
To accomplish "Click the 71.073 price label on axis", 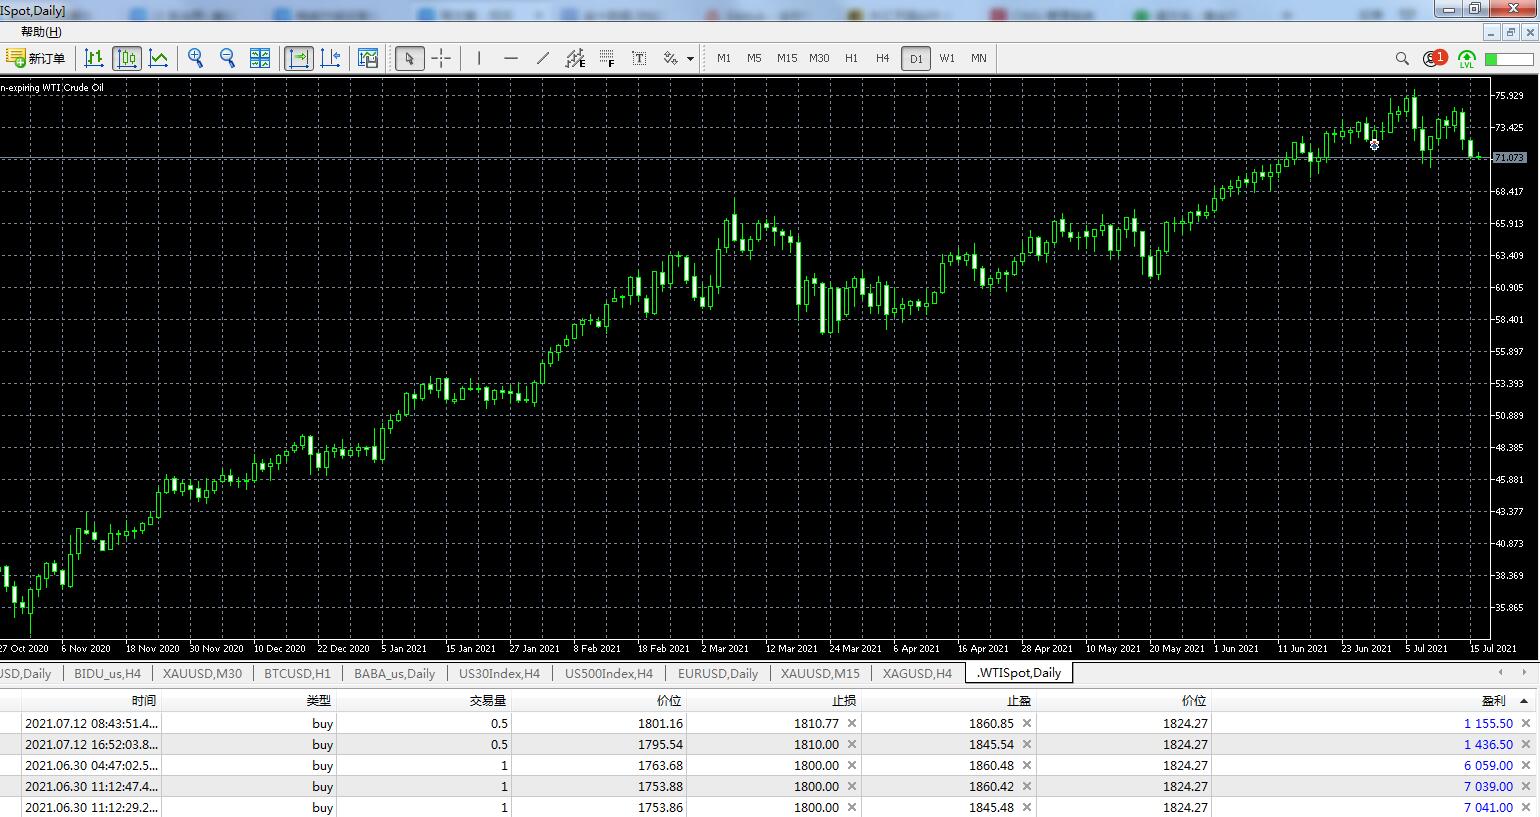I will click(x=1509, y=158).
